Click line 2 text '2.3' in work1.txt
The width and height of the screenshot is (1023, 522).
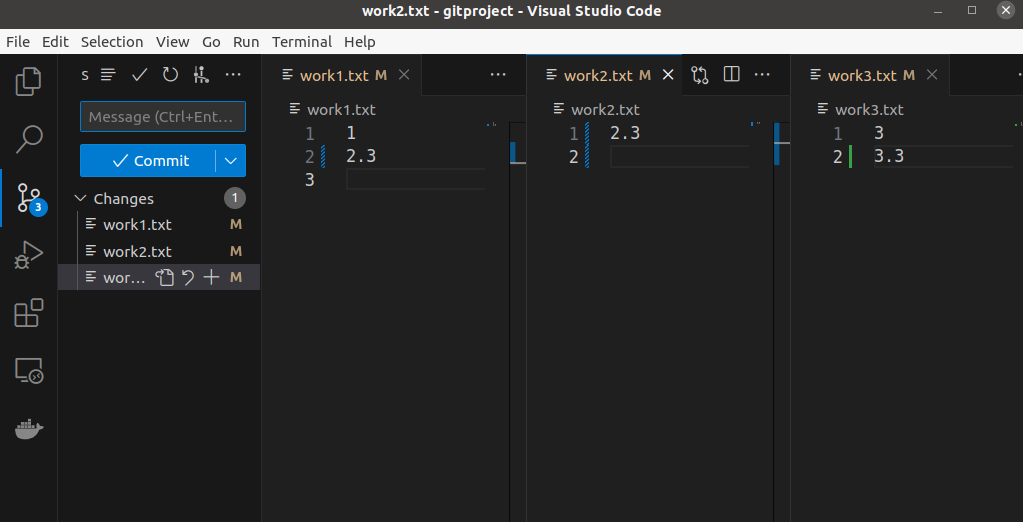pyautogui.click(x=361, y=157)
